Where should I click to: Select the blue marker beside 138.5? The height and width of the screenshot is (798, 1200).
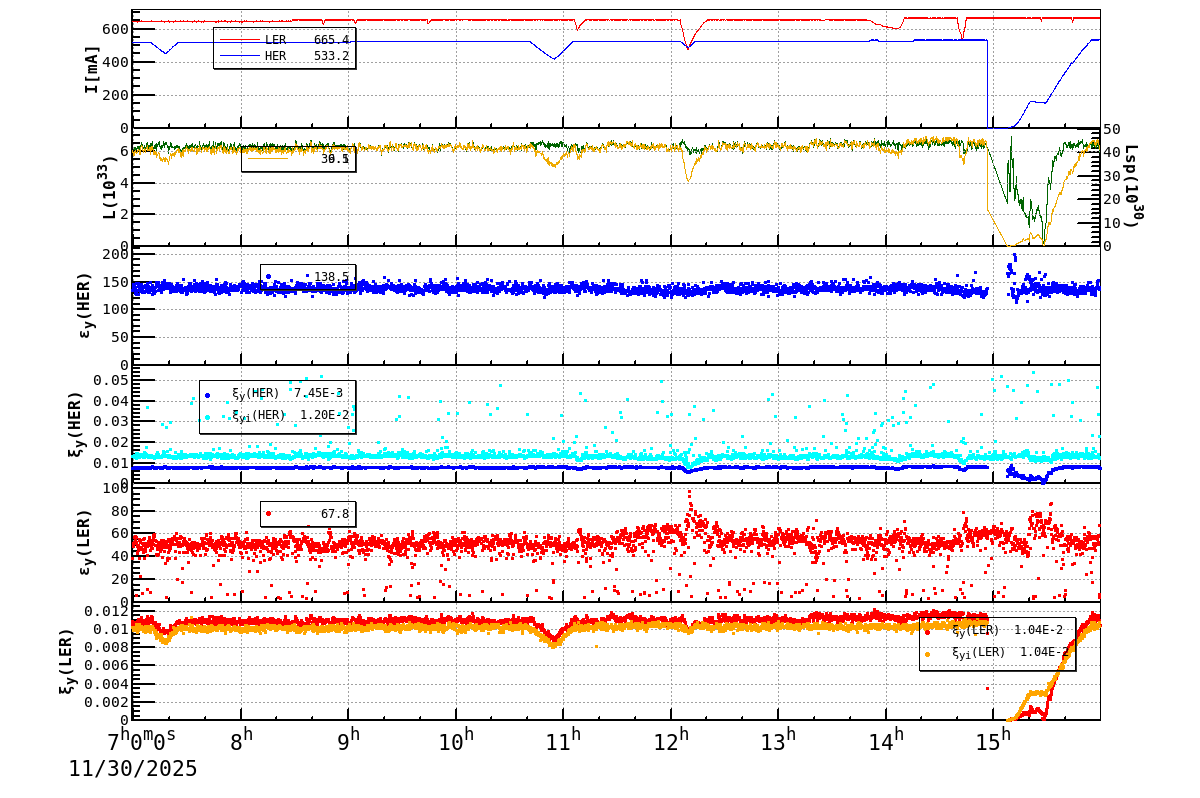coord(268,276)
